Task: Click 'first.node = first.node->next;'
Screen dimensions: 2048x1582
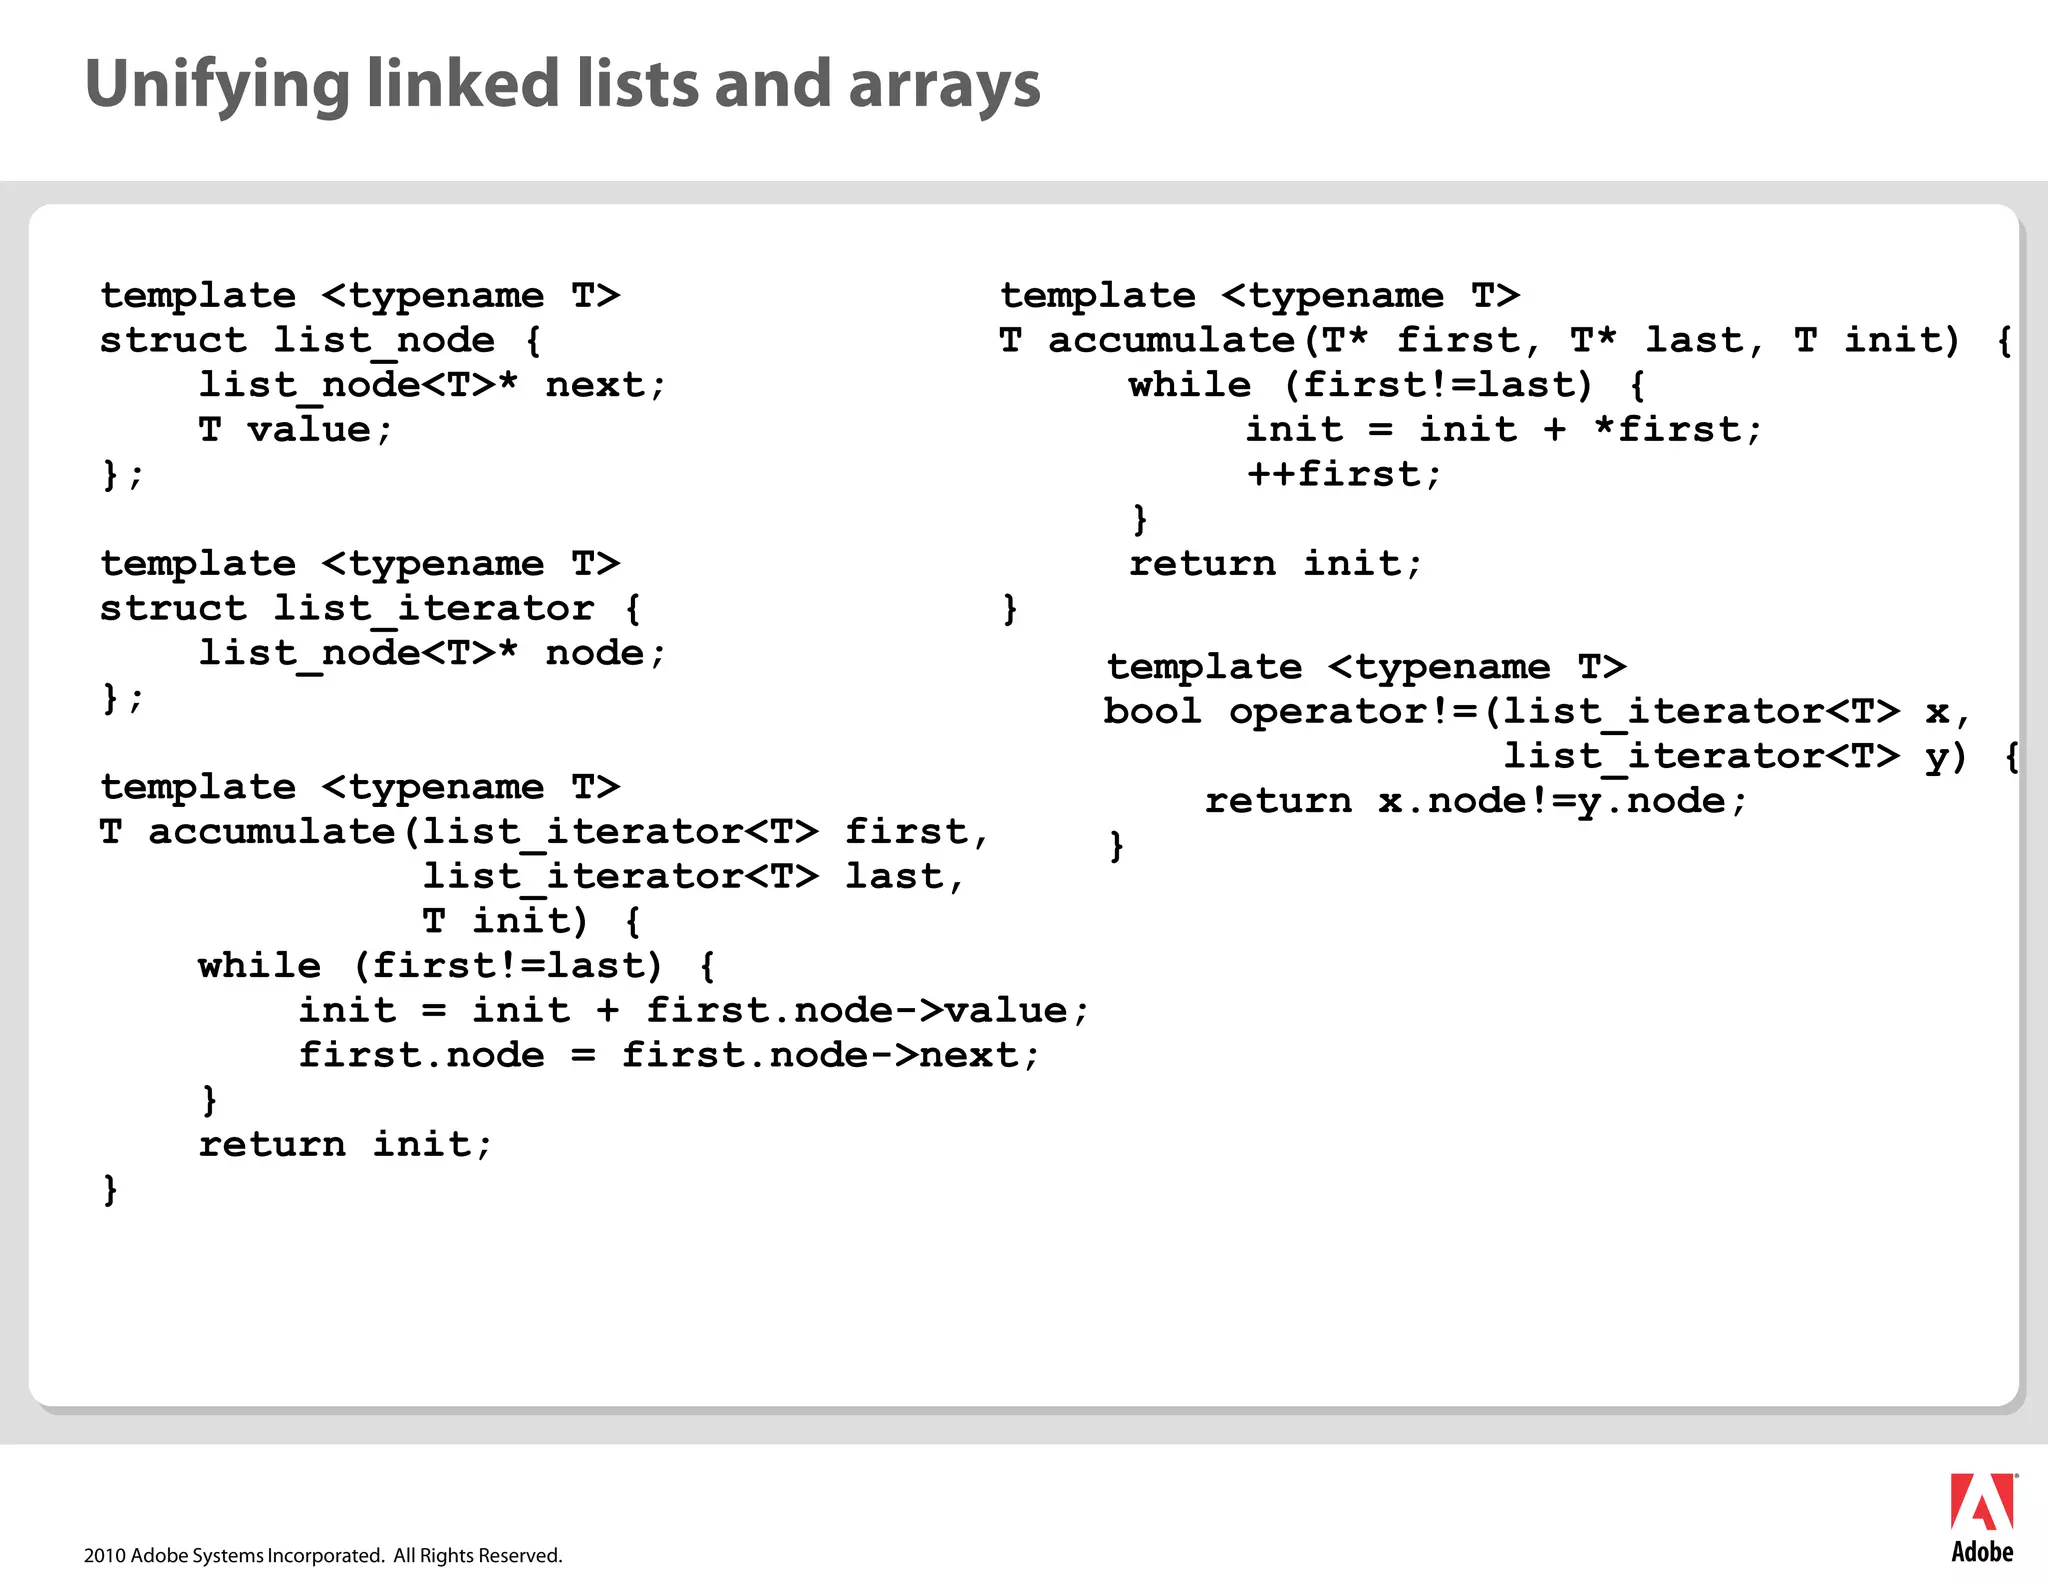Action: pos(669,1056)
